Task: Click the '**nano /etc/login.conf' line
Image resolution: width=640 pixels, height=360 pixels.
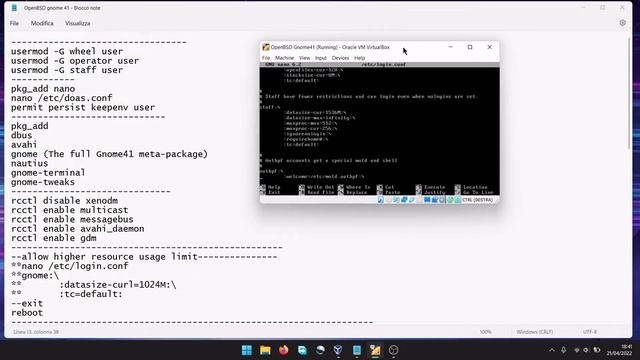Action: pos(70,266)
